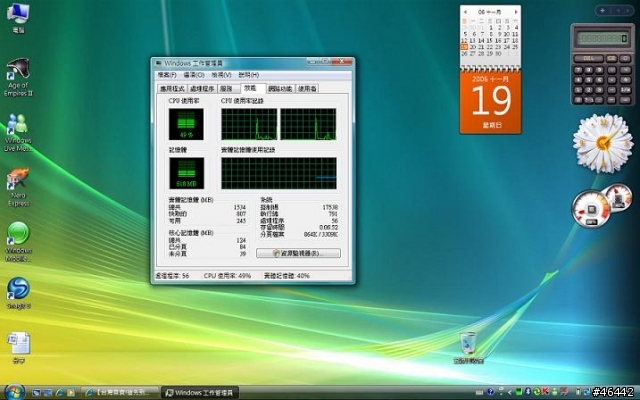Click the daisy flower clock gadget
The image size is (640, 400).
[x=603, y=143]
